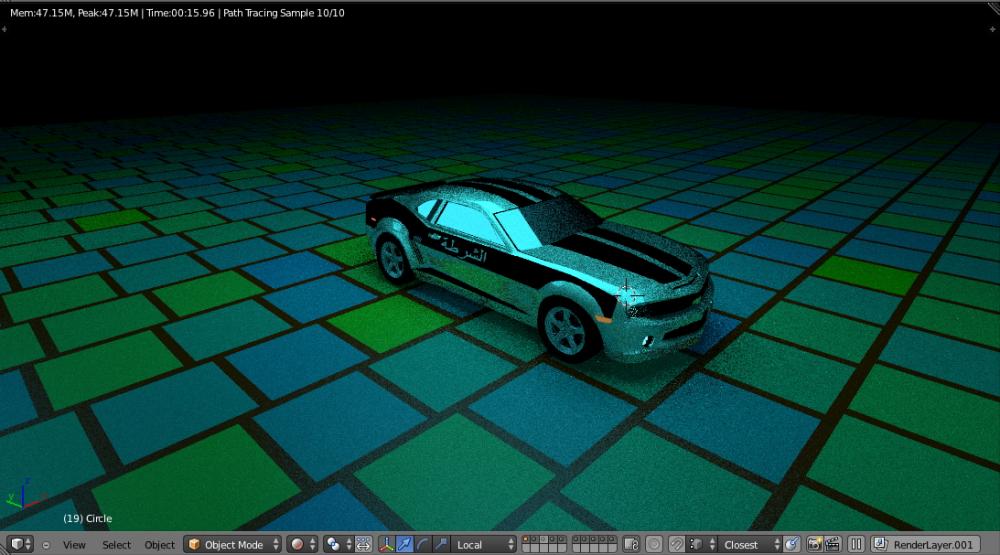Collapse the header menus with minus button
The image size is (1000, 555).
(46, 545)
